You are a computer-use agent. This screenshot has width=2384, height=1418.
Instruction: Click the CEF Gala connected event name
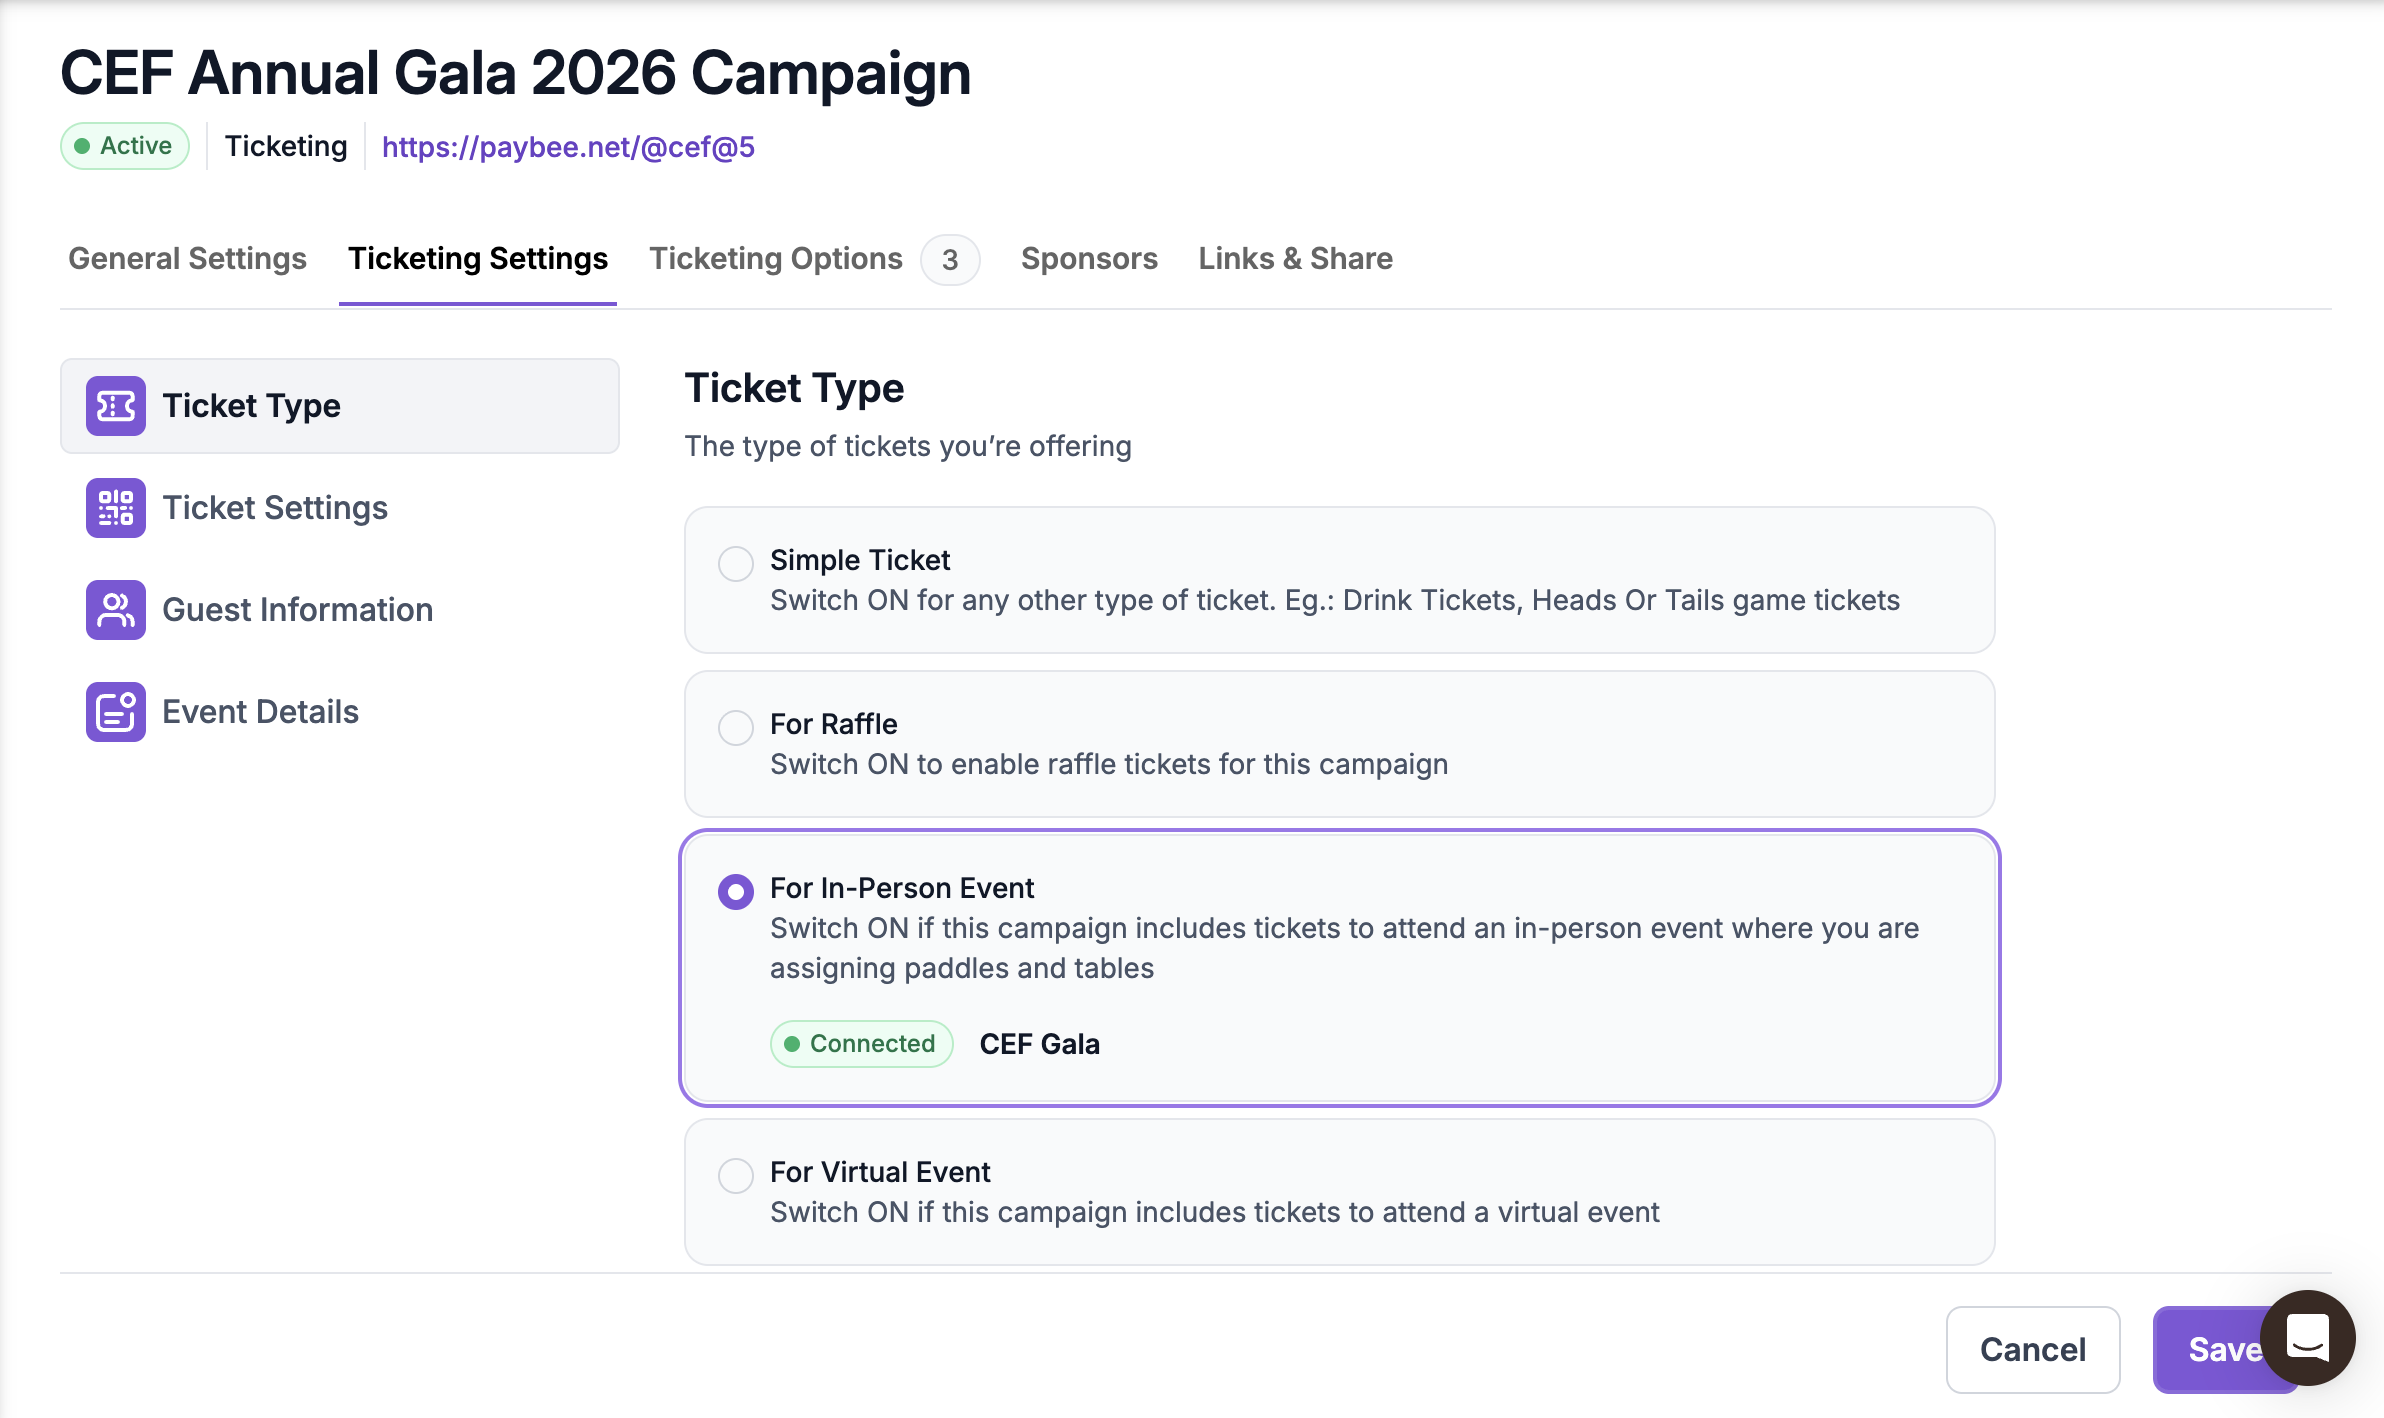click(x=1039, y=1044)
